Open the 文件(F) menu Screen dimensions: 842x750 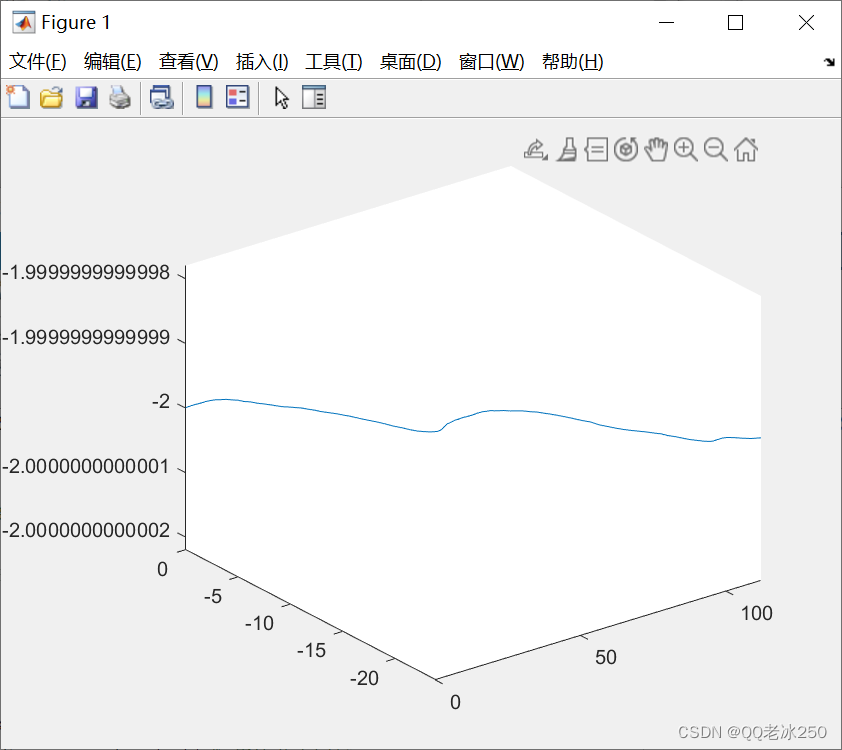tap(38, 62)
